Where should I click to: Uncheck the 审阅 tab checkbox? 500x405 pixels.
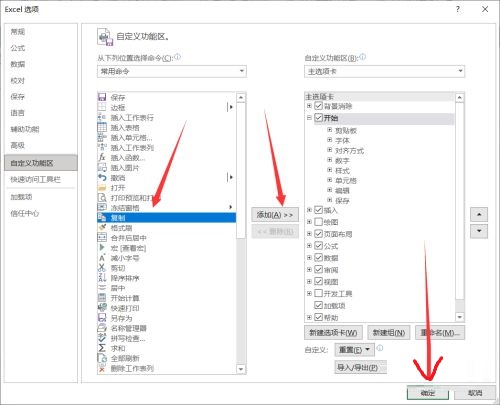(x=318, y=269)
